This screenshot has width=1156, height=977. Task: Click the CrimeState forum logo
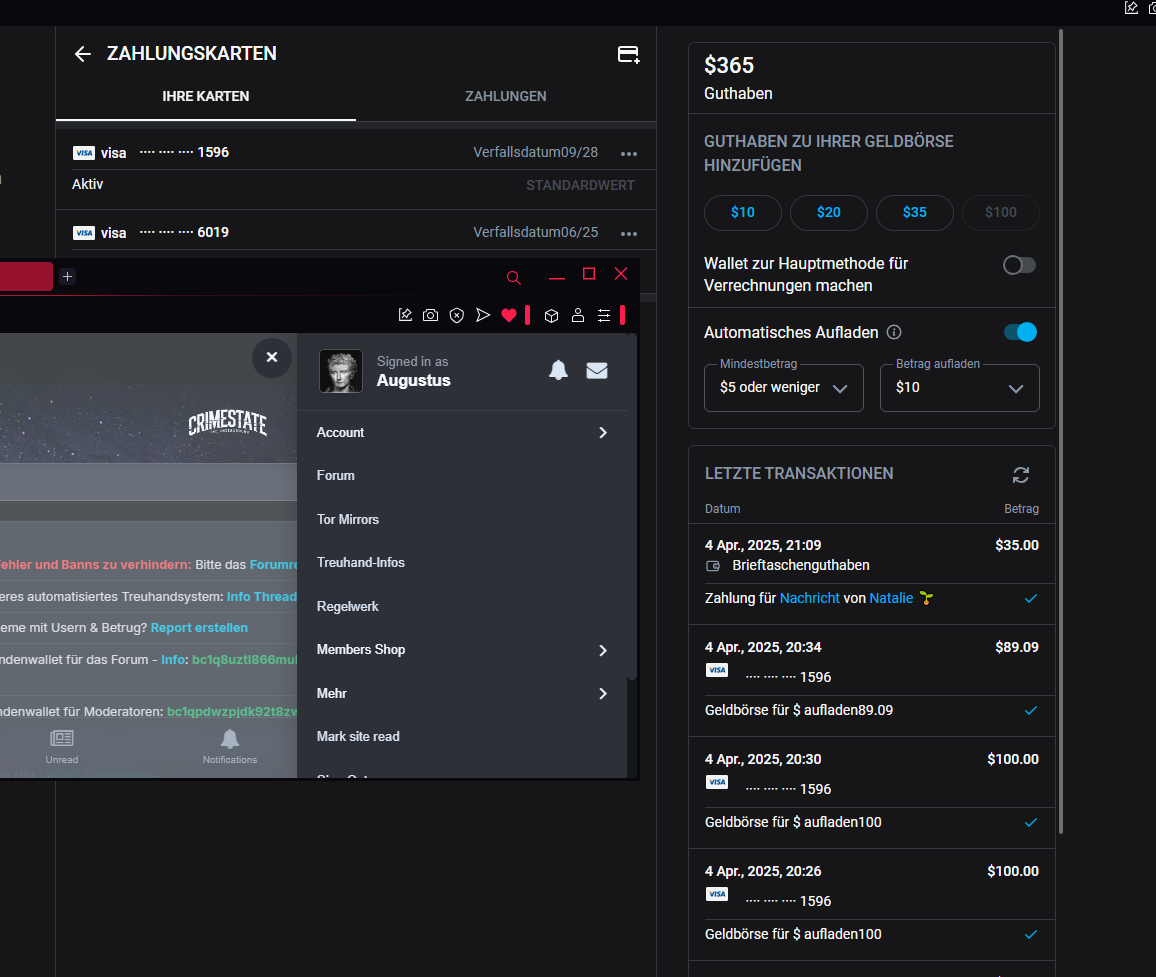tap(228, 423)
